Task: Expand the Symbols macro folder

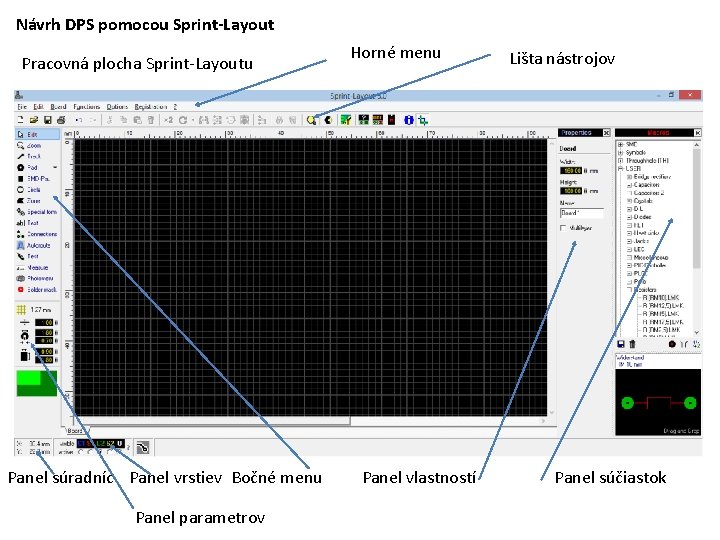Action: [x=620, y=152]
